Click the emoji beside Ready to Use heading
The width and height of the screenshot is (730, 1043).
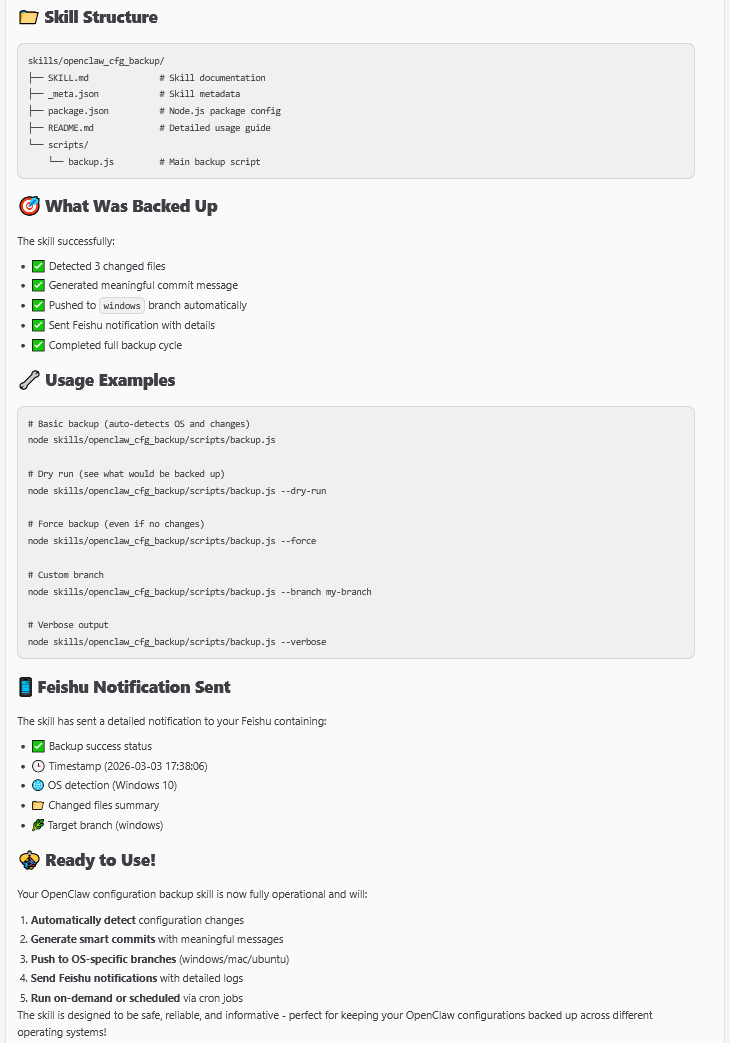29,860
